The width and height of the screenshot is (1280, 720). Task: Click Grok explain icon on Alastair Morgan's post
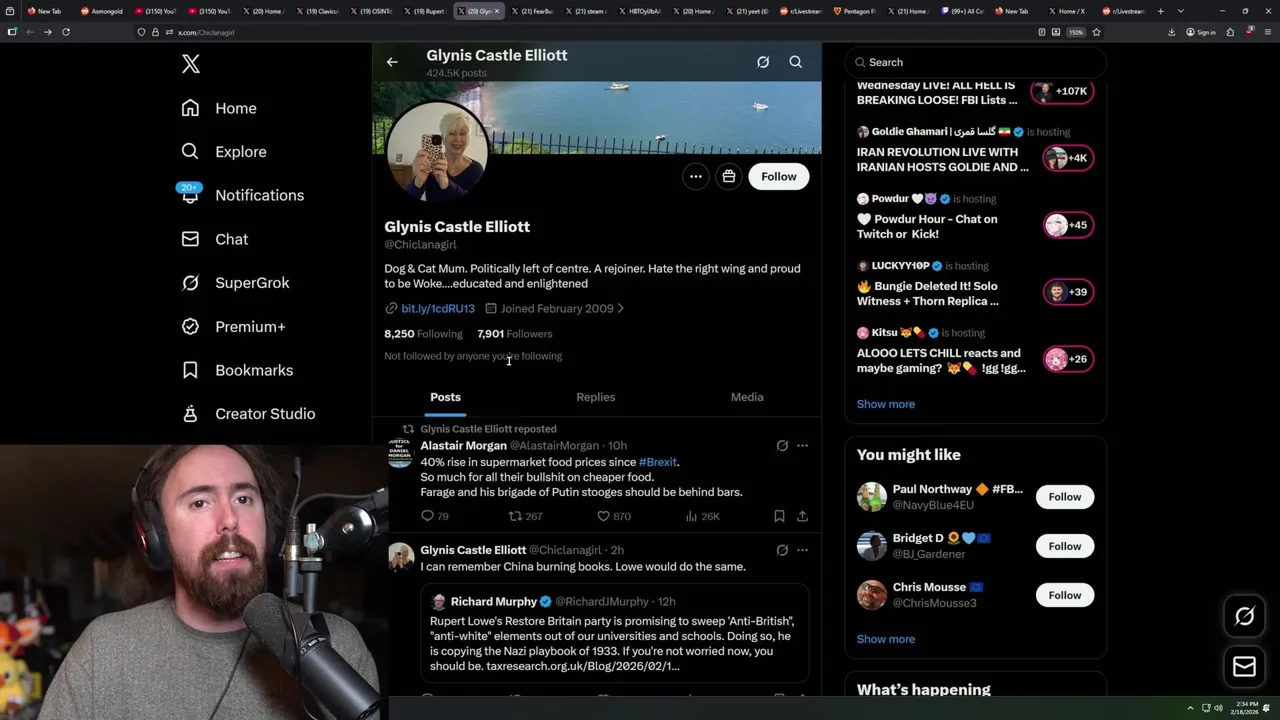point(782,446)
